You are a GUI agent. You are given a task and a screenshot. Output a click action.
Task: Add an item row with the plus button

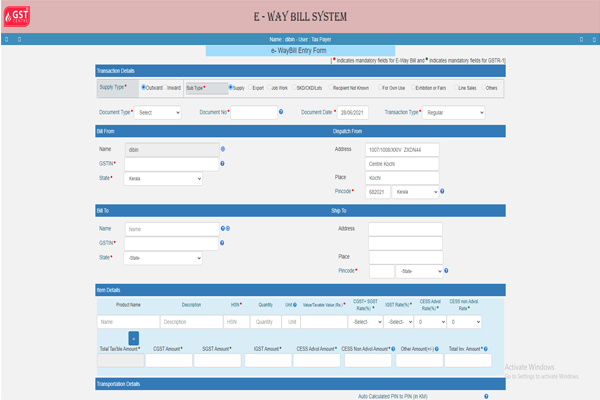point(133,339)
